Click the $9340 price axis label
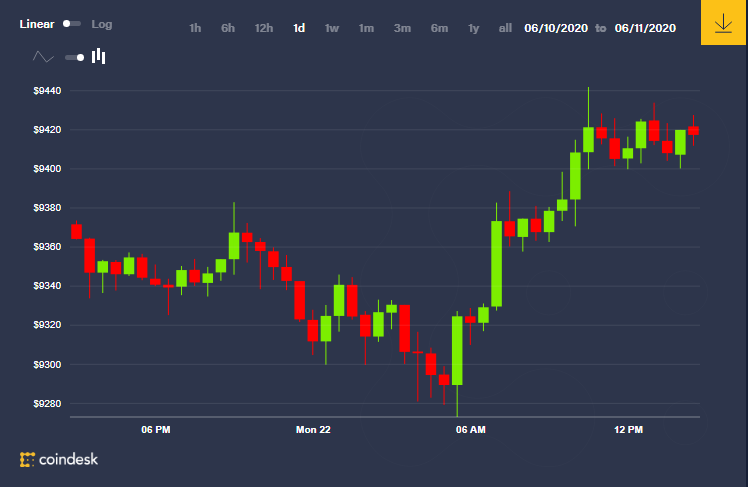This screenshot has width=748, height=487. coord(47,286)
